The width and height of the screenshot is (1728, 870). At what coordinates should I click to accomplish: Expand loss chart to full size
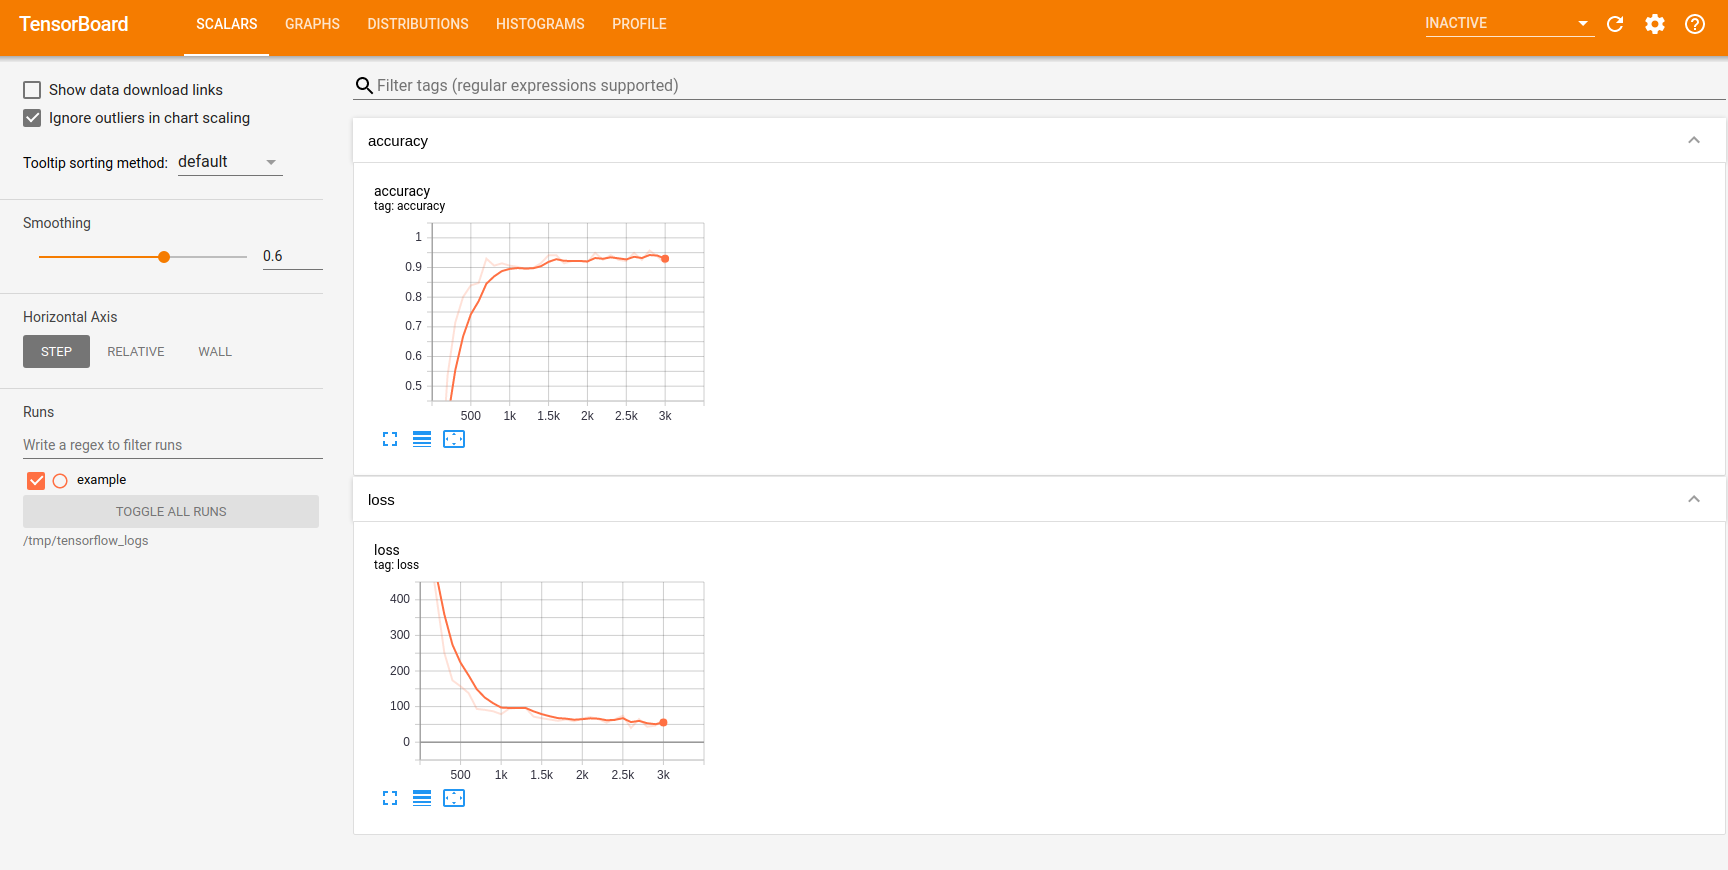[390, 798]
